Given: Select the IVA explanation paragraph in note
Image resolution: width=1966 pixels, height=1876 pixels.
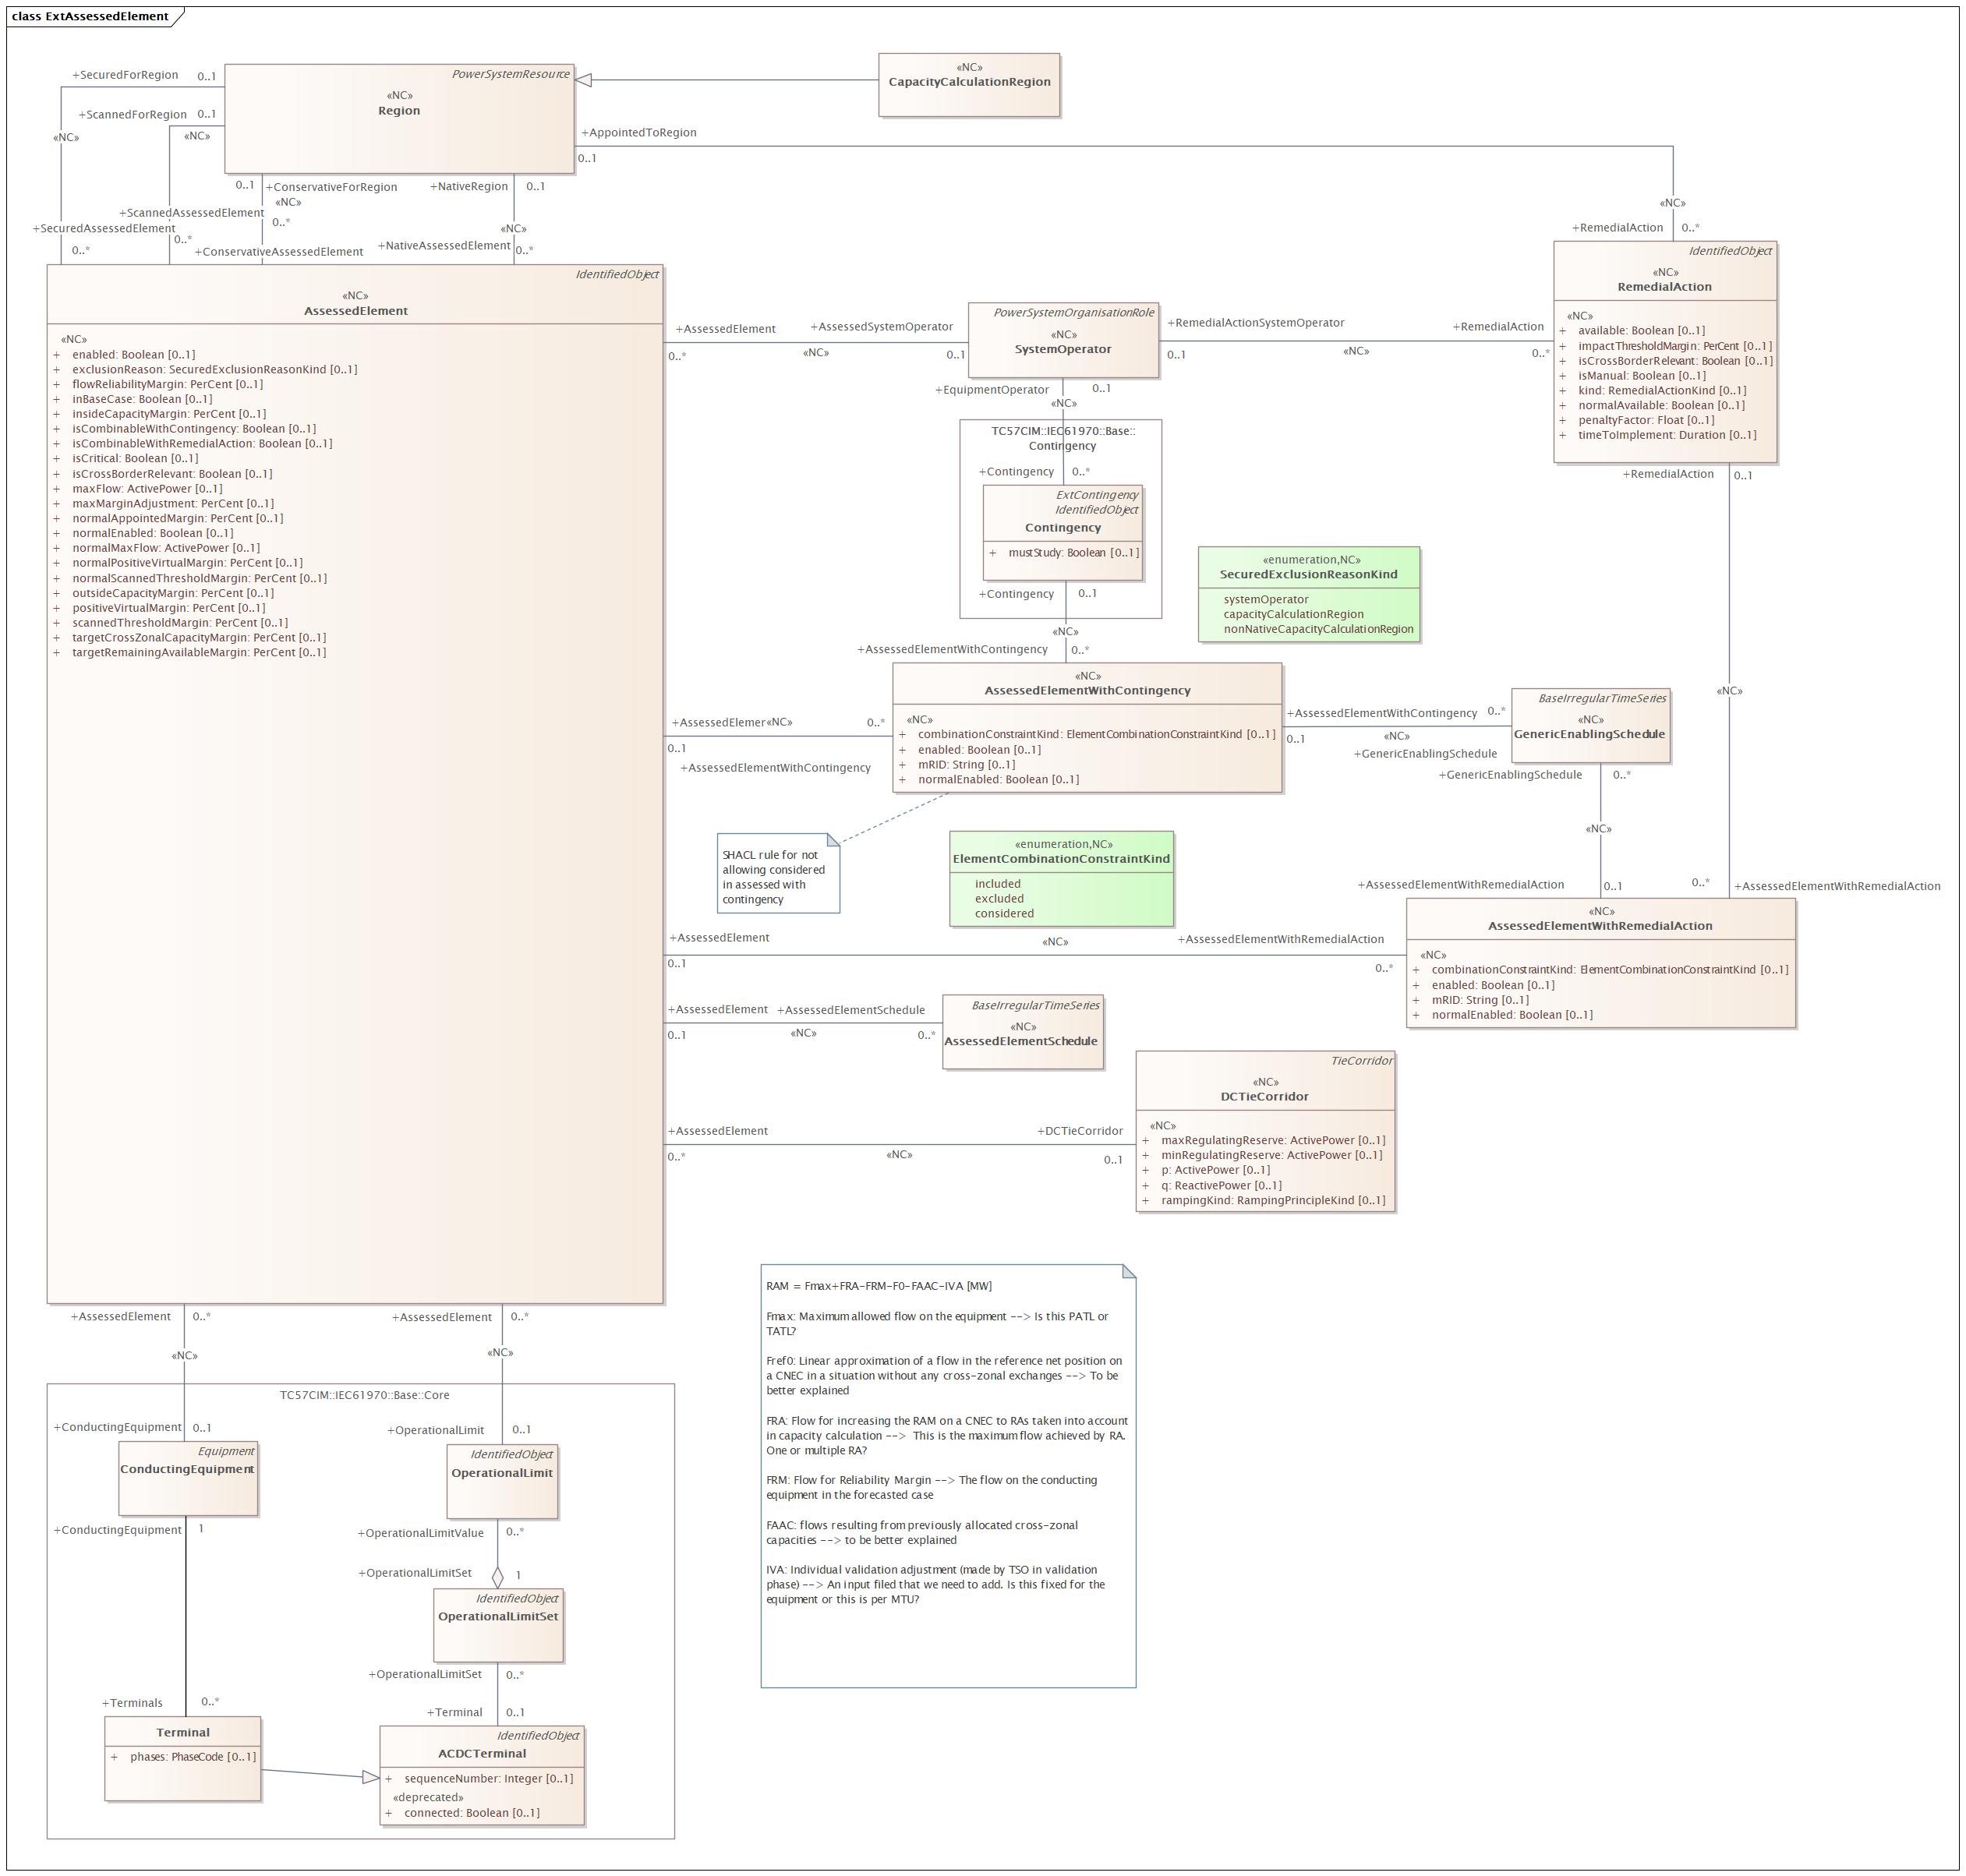Looking at the screenshot, I should (x=936, y=1585).
